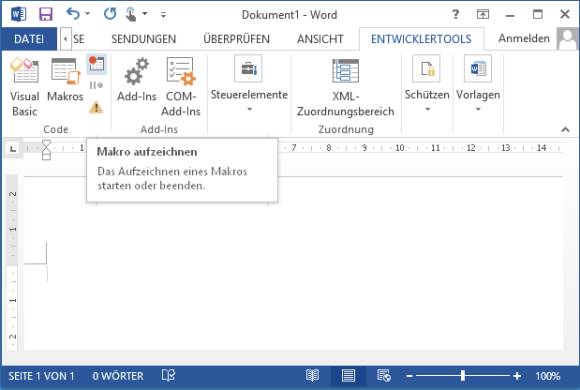Screen dimensions: 580x390
Task: Save the document with the floppy icon
Action: (46, 14)
